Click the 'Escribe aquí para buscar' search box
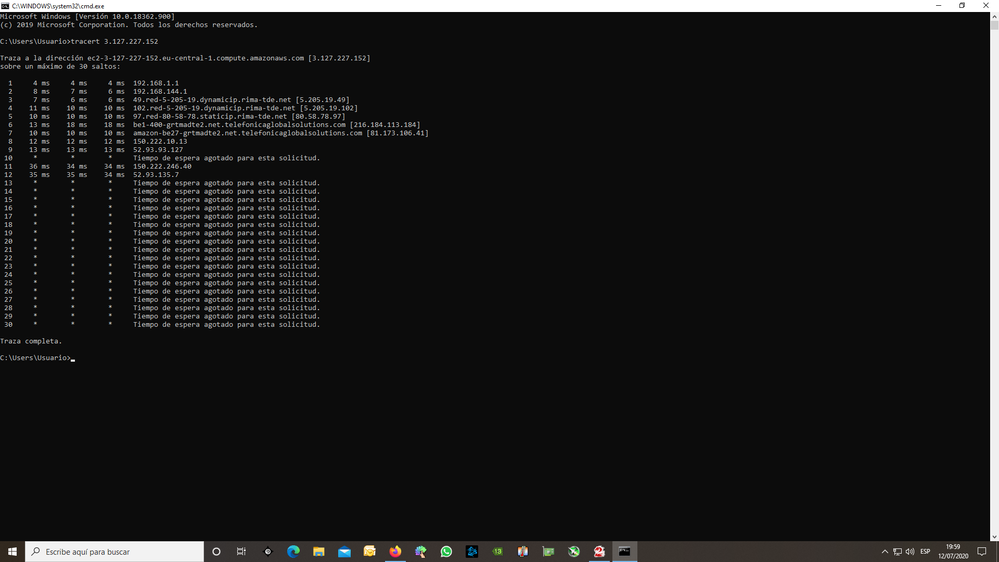The height and width of the screenshot is (562, 999). 115,551
